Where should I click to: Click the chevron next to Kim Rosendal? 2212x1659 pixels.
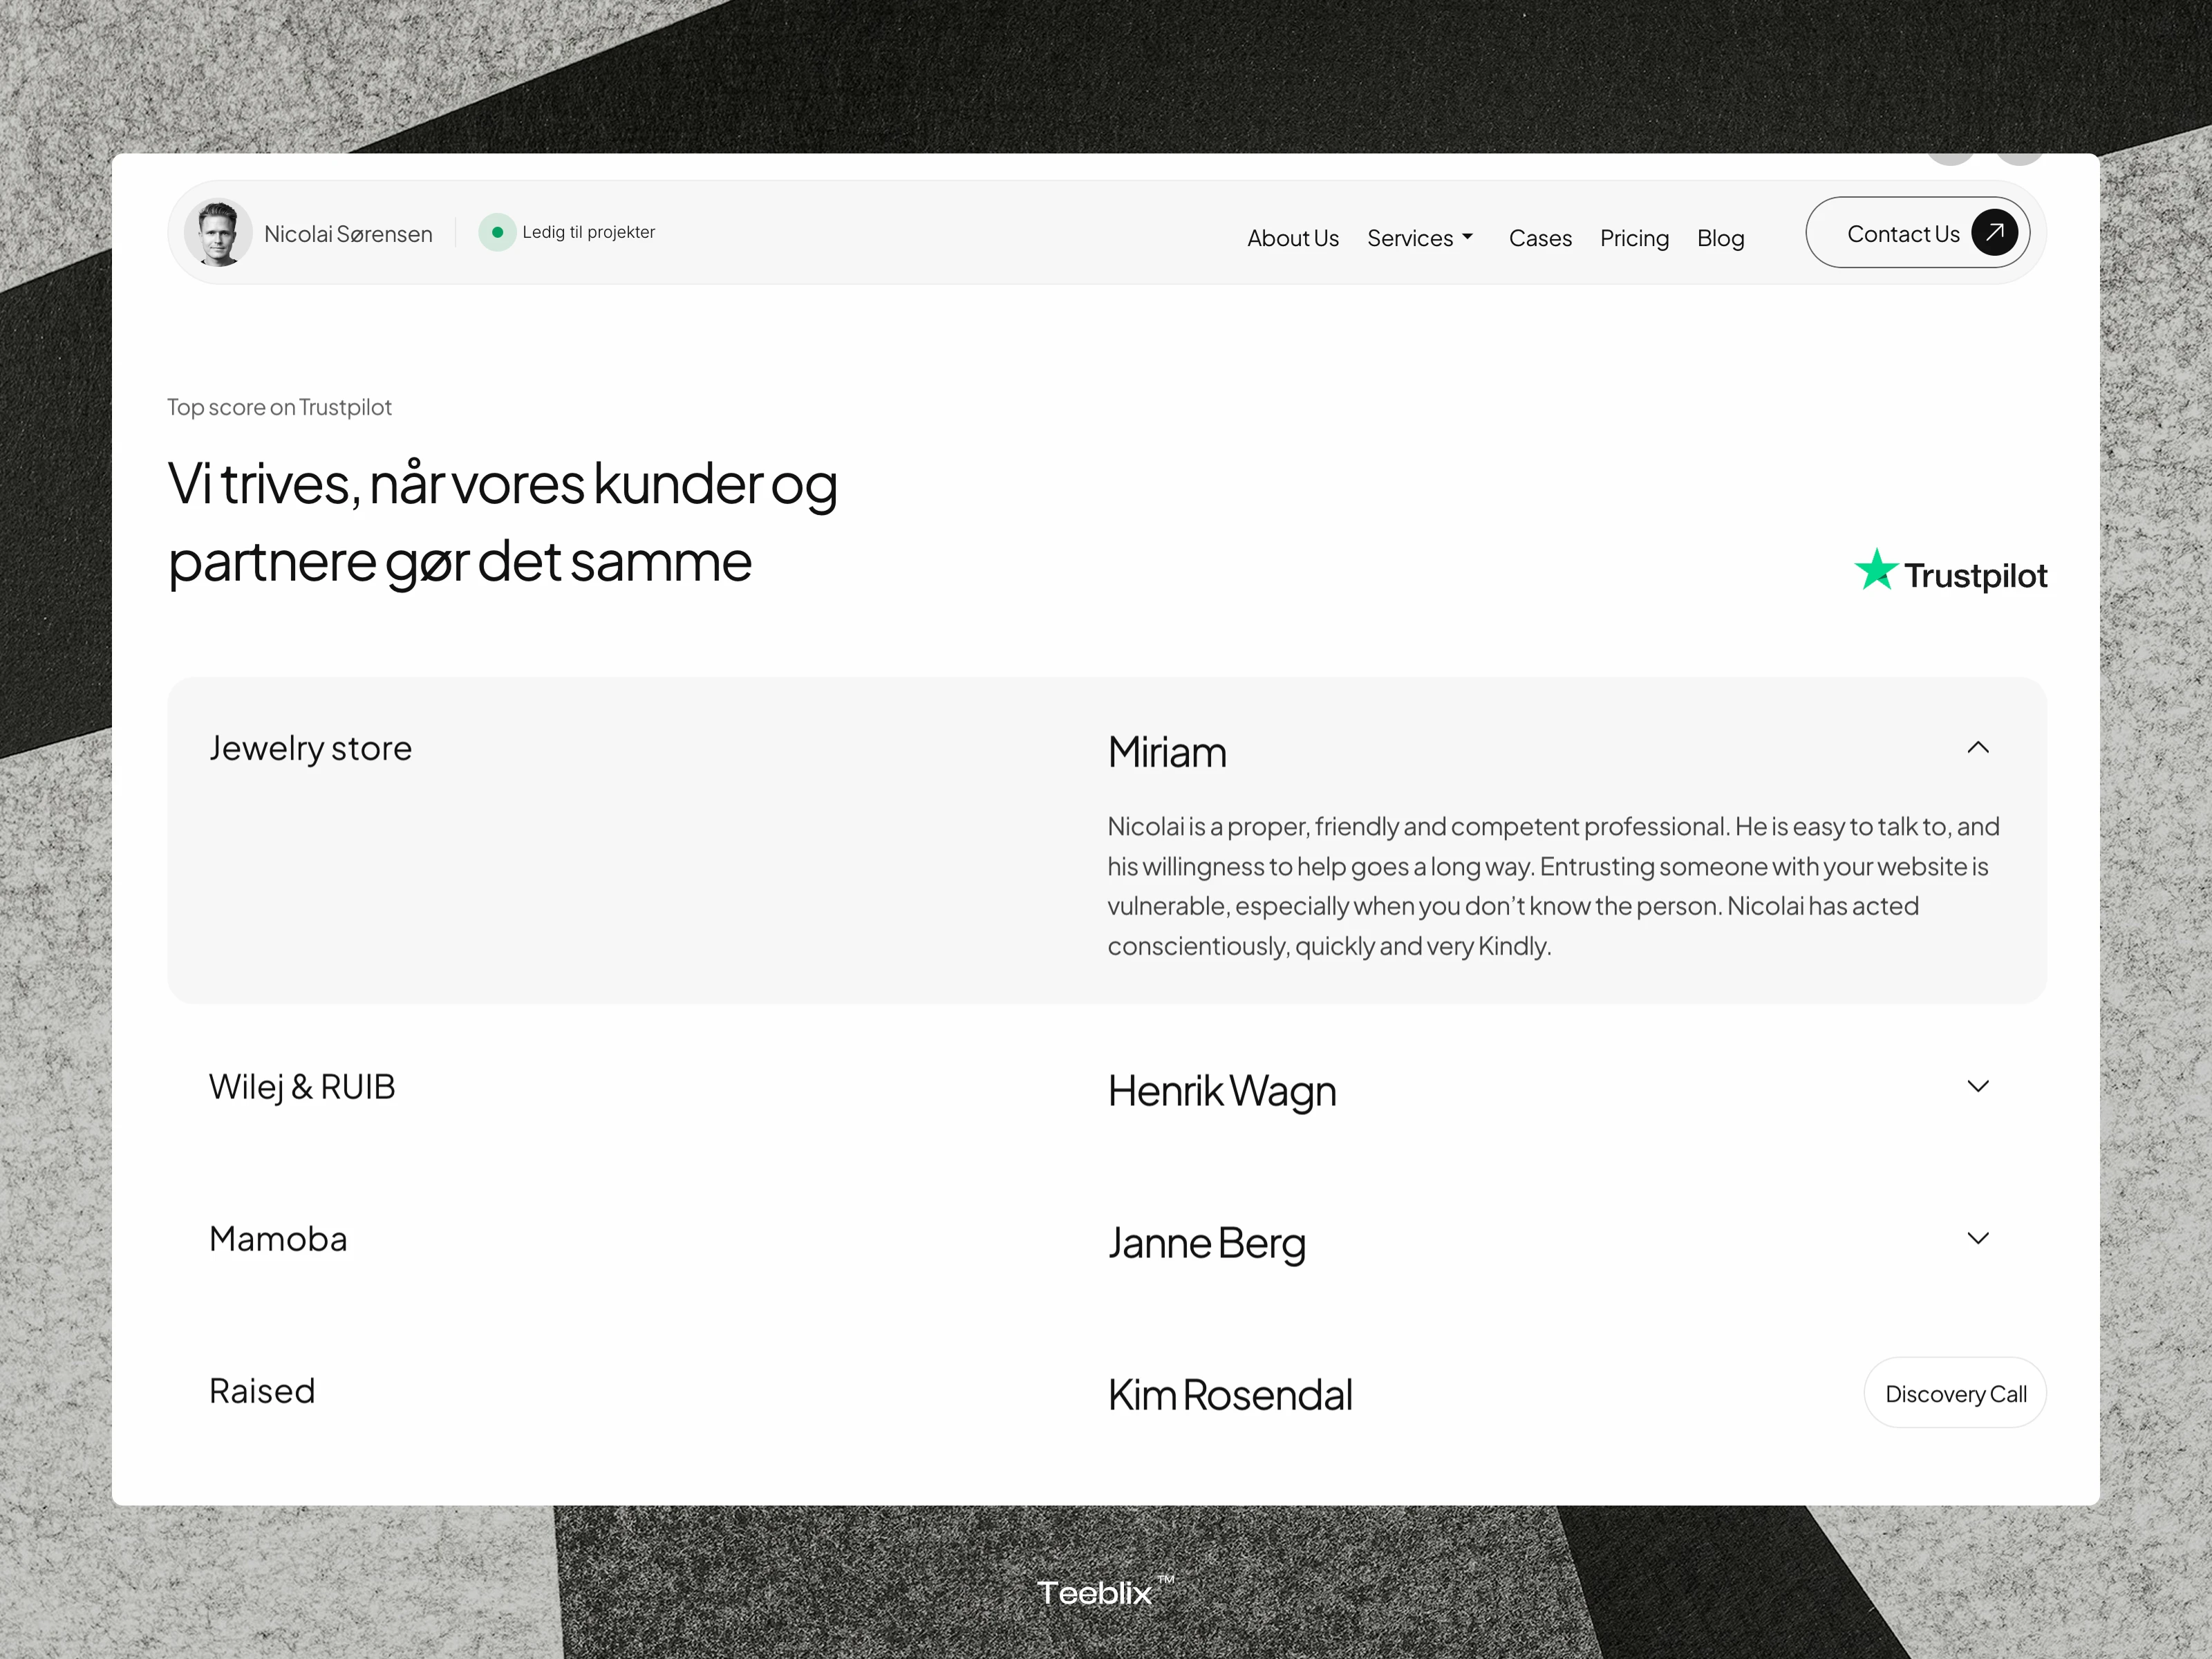point(1978,1393)
